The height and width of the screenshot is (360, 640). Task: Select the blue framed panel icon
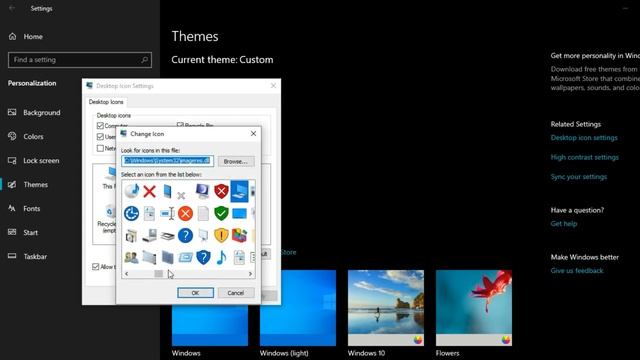(185, 258)
